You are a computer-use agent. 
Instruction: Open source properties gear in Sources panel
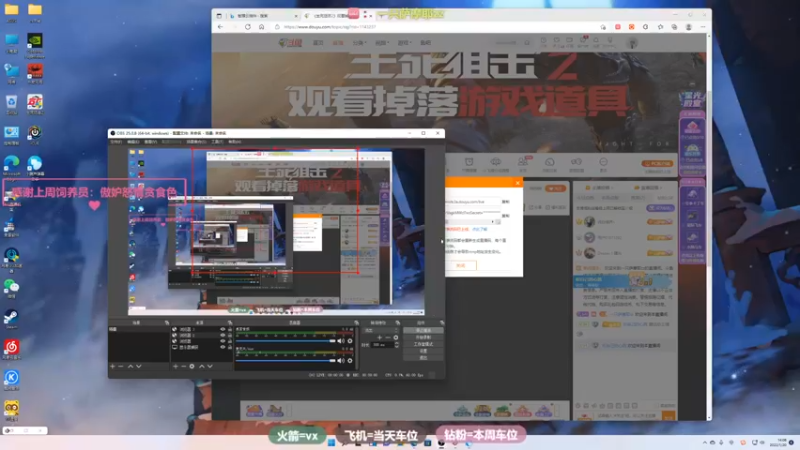(192, 366)
